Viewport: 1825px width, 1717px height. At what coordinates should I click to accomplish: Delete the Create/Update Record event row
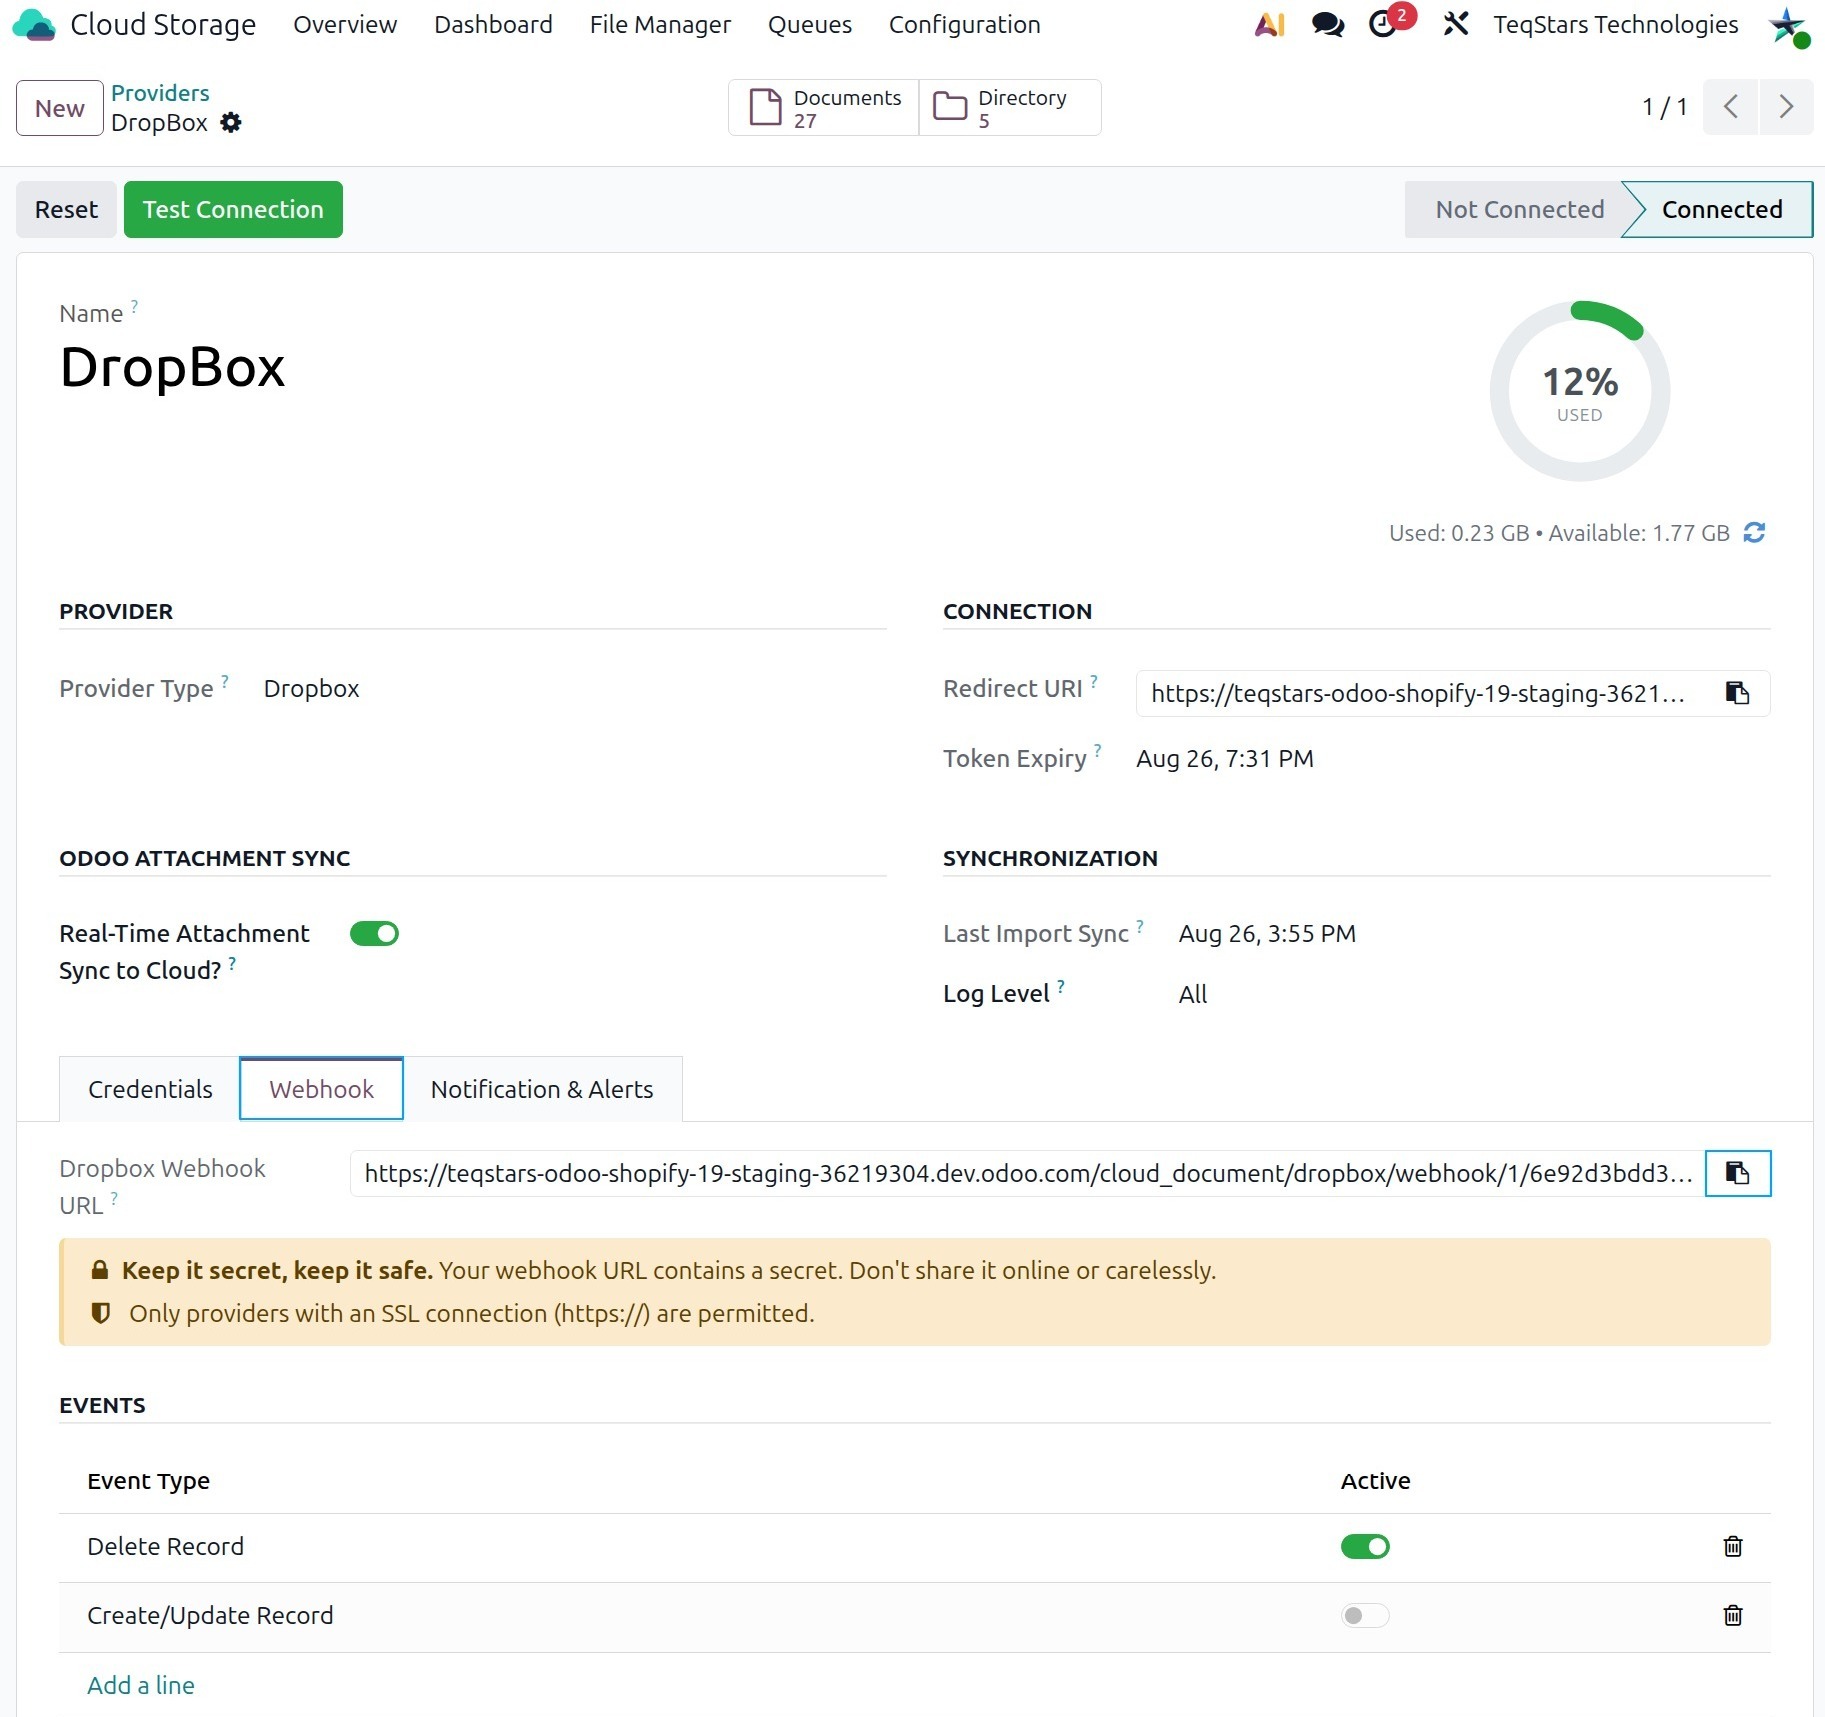point(1733,1615)
